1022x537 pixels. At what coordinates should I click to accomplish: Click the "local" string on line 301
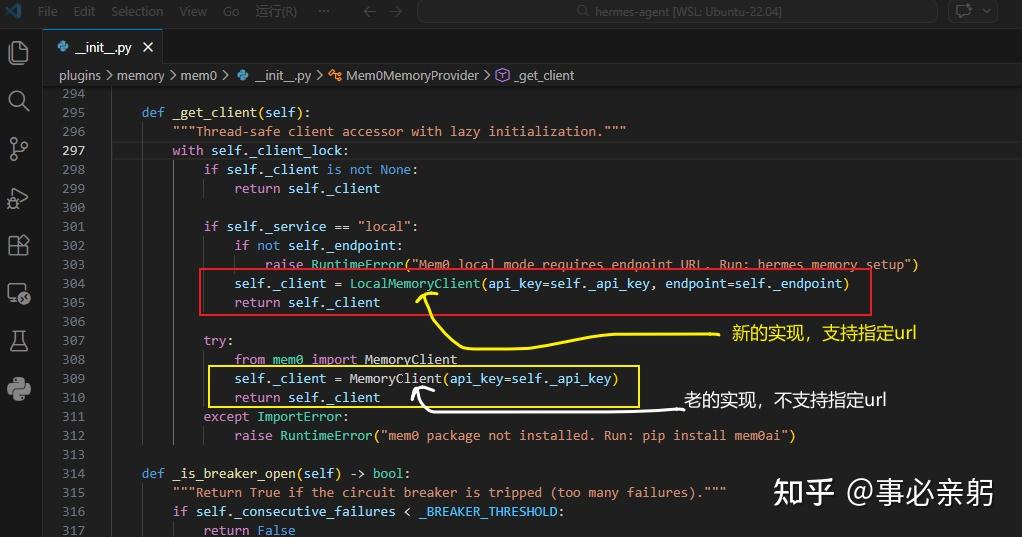[x=384, y=227]
